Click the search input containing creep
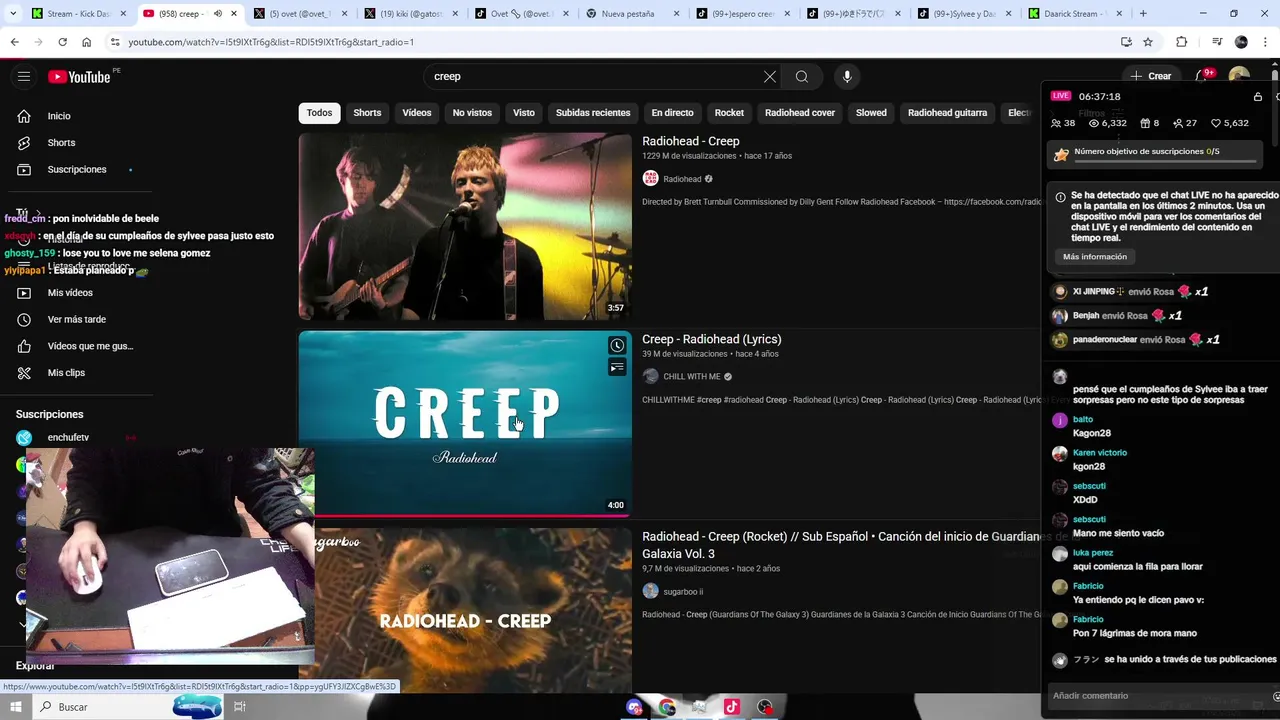The width and height of the screenshot is (1280, 720). [x=595, y=77]
